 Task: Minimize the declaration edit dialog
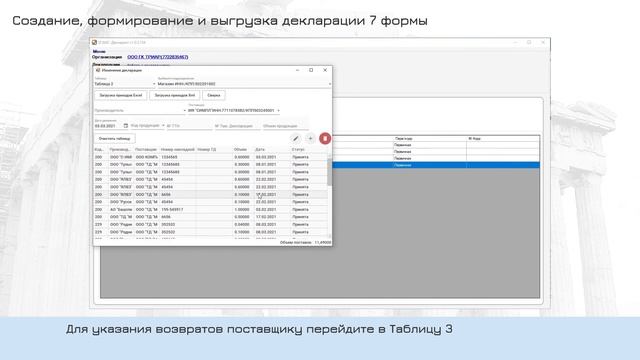298,70
